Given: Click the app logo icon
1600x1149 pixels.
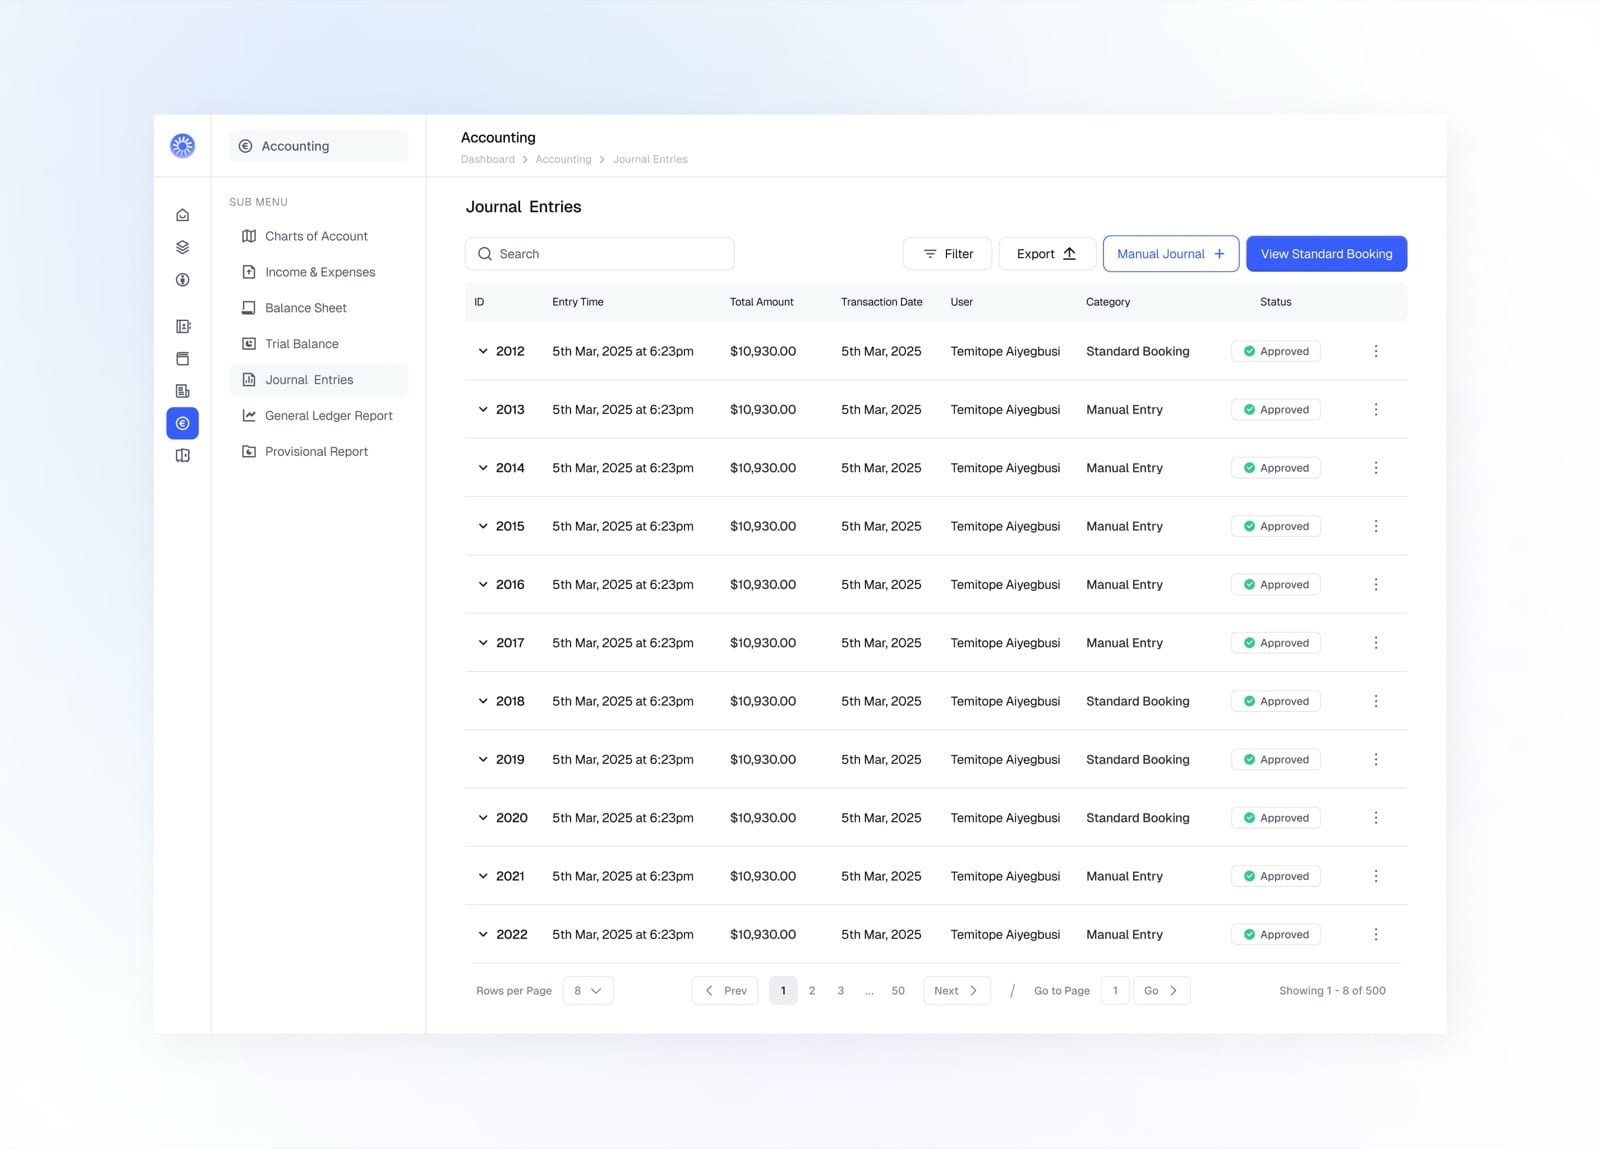Looking at the screenshot, I should tap(182, 146).
